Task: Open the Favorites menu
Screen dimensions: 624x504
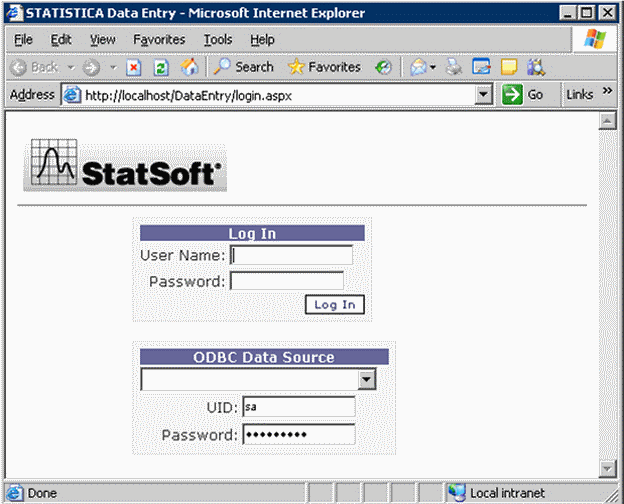Action: 159,40
